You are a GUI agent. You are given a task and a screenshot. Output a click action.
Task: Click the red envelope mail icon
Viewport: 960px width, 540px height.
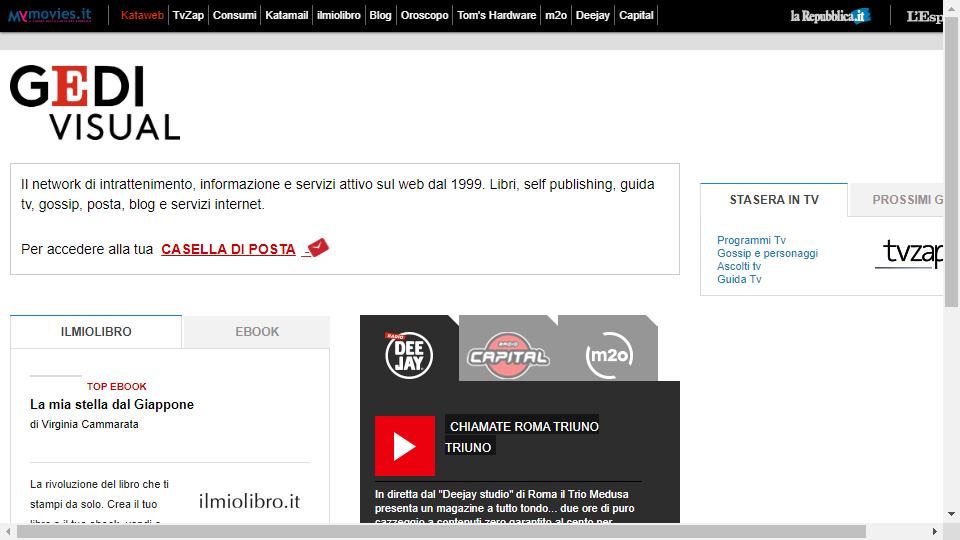click(317, 248)
